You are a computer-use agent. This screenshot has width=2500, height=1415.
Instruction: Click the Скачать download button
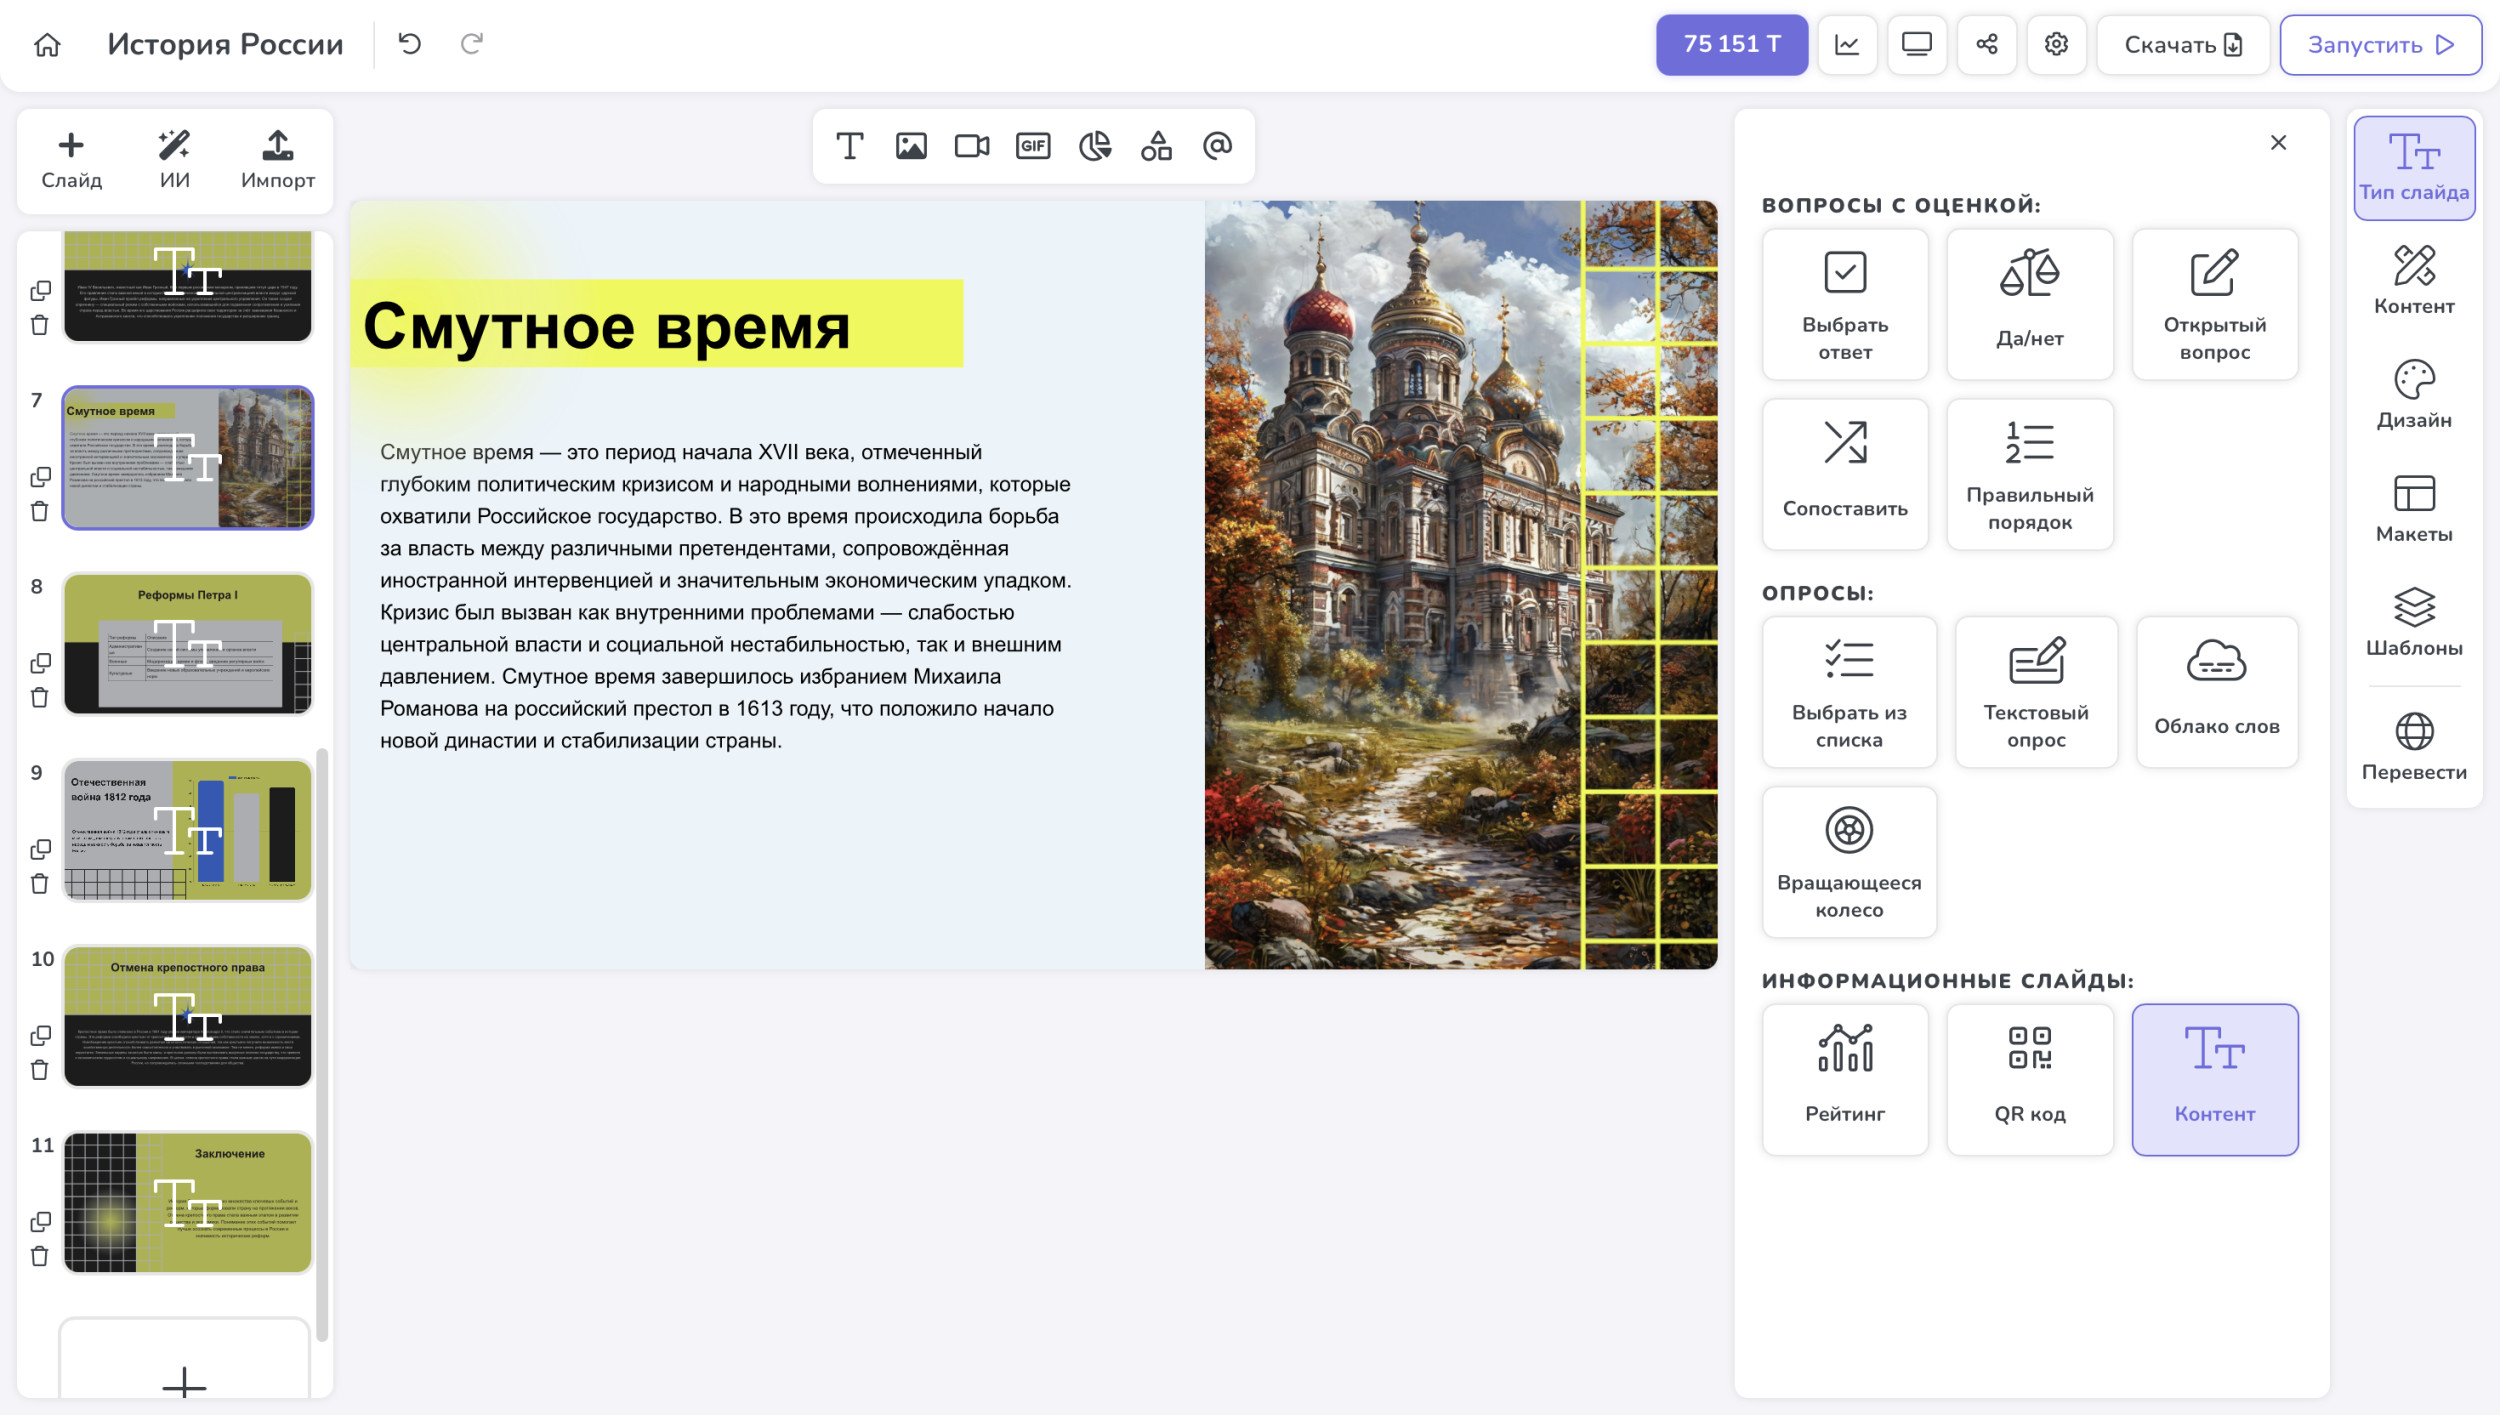coord(2182,44)
